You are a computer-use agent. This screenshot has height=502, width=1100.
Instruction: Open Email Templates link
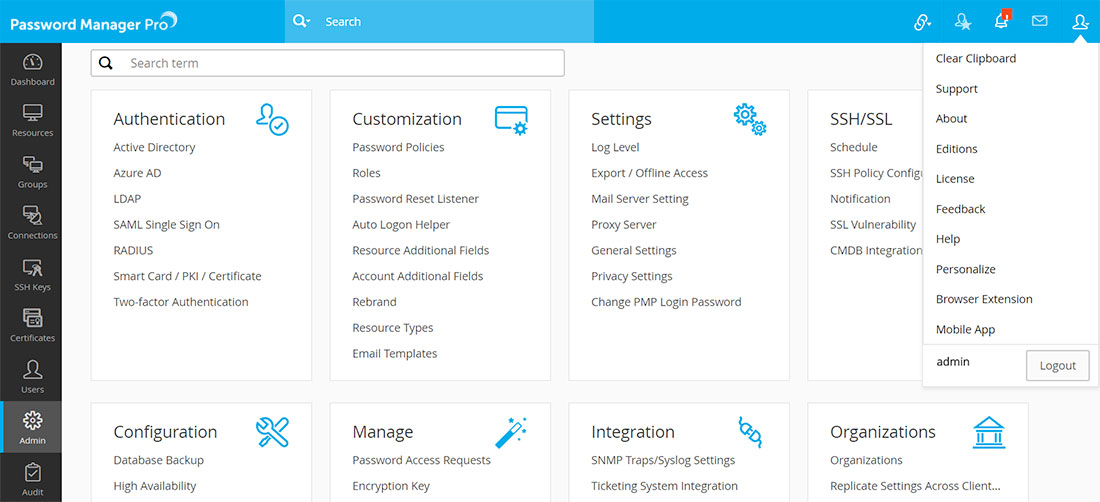395,354
